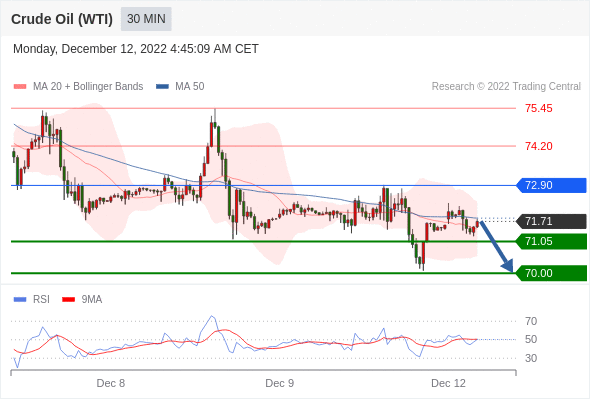Click the date and time line reading Monday, December 12, 2022
The height and width of the screenshot is (400, 590).
(136, 49)
